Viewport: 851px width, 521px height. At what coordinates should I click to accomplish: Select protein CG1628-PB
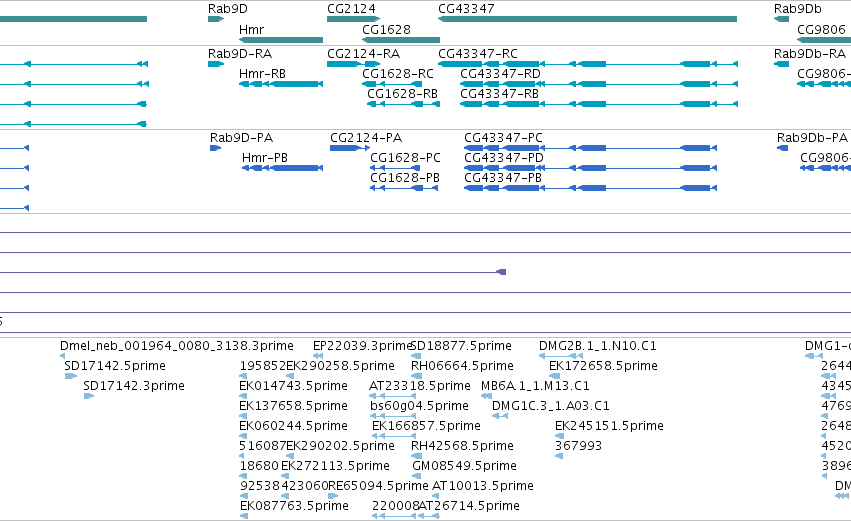coord(404,188)
